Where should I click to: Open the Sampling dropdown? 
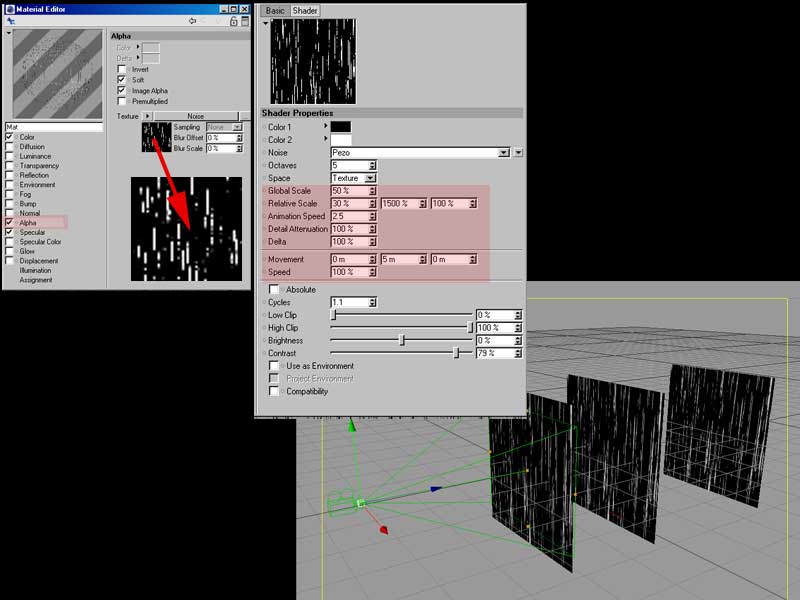[x=224, y=127]
